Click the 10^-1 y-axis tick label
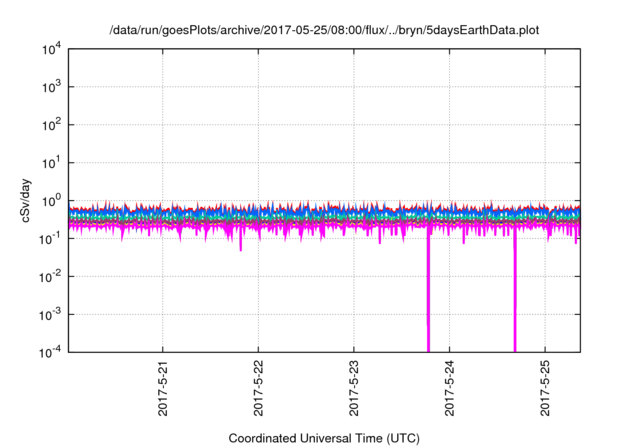Screen dimensions: 640x448 pyautogui.click(x=51, y=239)
